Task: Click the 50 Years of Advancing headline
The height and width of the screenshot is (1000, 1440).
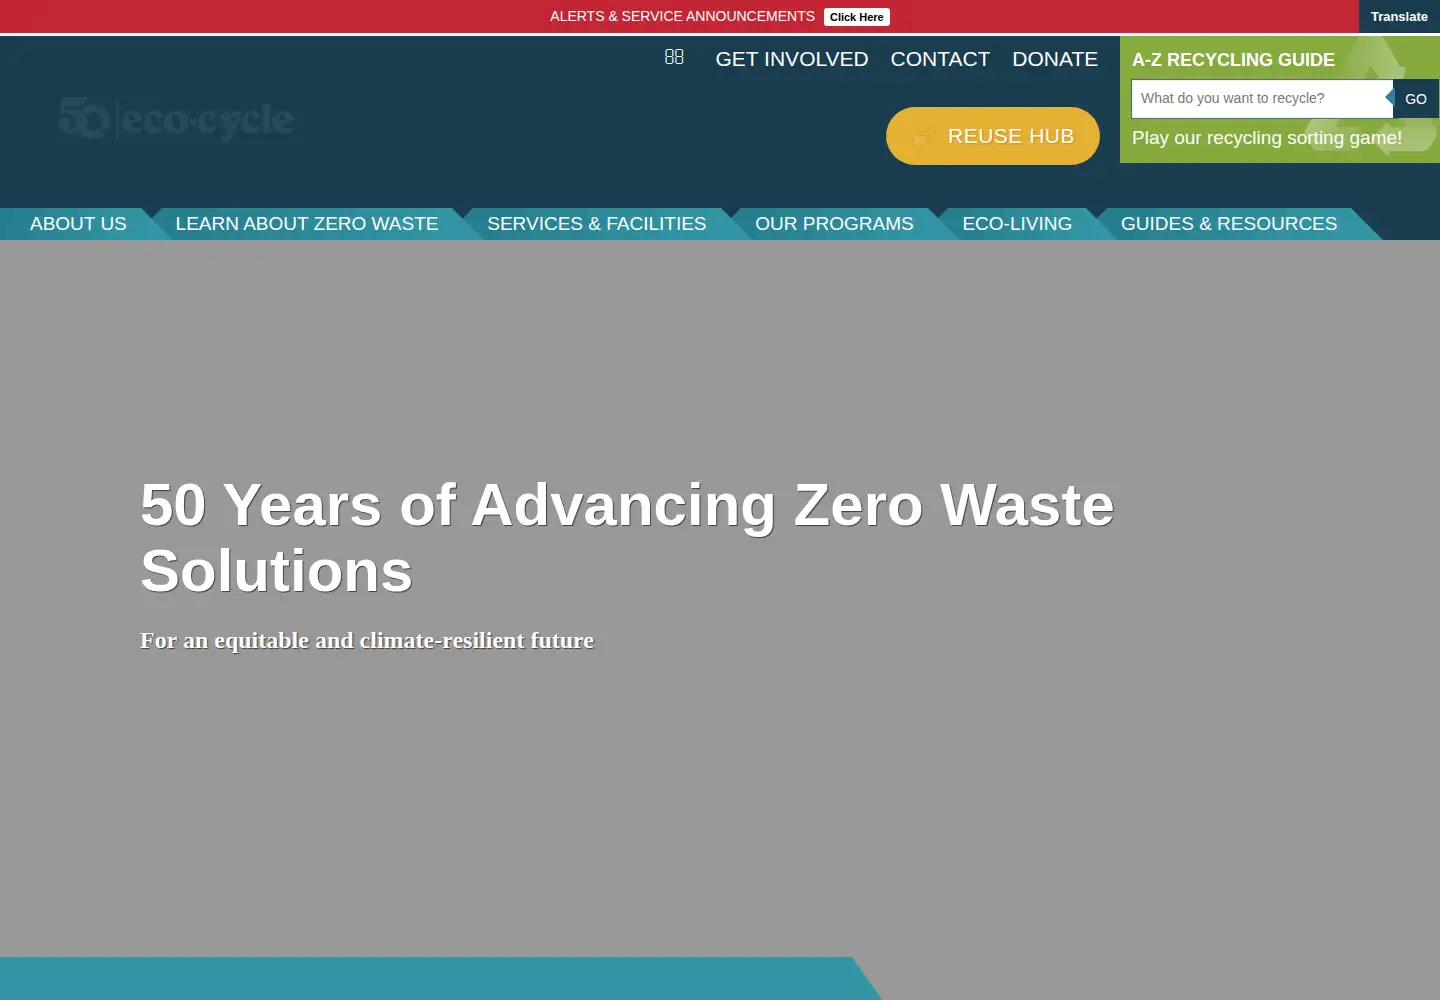Action: 627,537
